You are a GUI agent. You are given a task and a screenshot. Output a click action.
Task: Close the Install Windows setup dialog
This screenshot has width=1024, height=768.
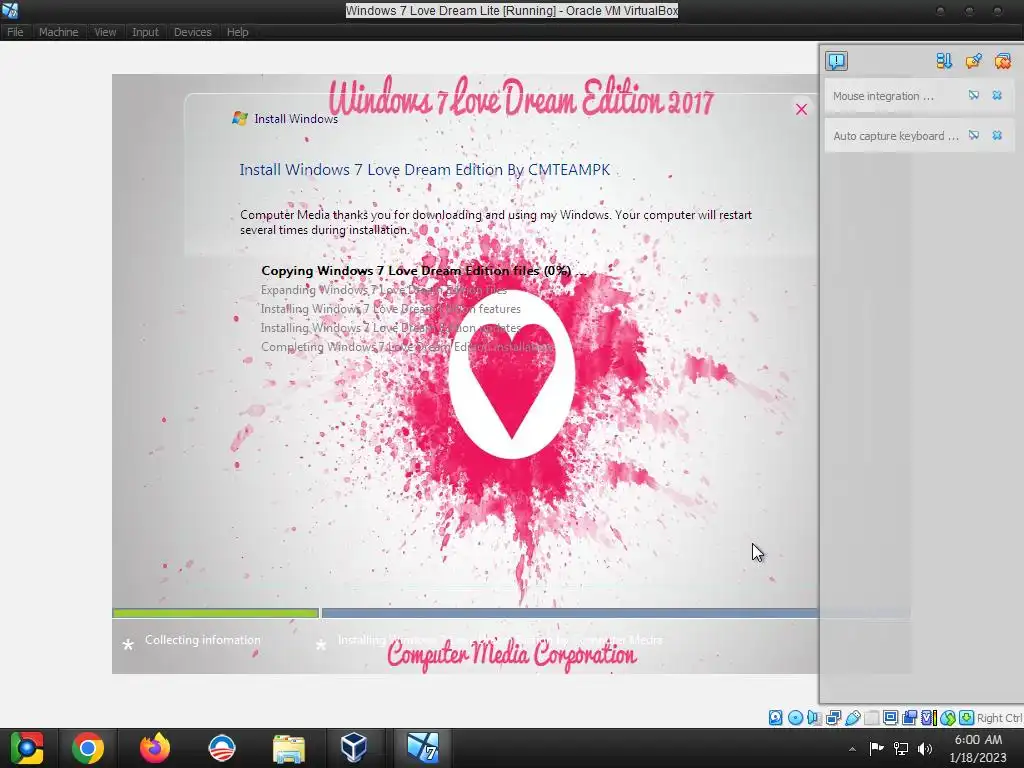pyautogui.click(x=801, y=109)
